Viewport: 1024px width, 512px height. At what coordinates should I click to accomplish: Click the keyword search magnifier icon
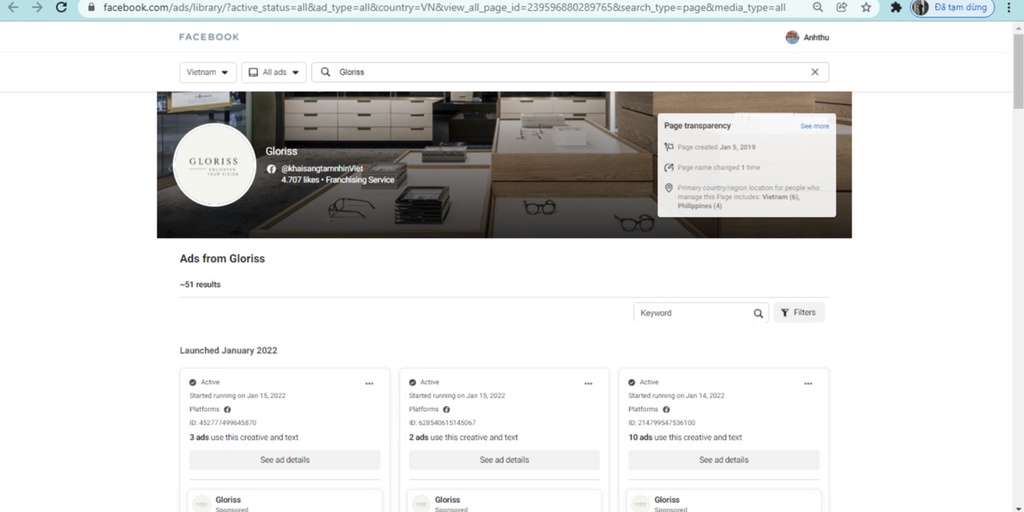(758, 313)
